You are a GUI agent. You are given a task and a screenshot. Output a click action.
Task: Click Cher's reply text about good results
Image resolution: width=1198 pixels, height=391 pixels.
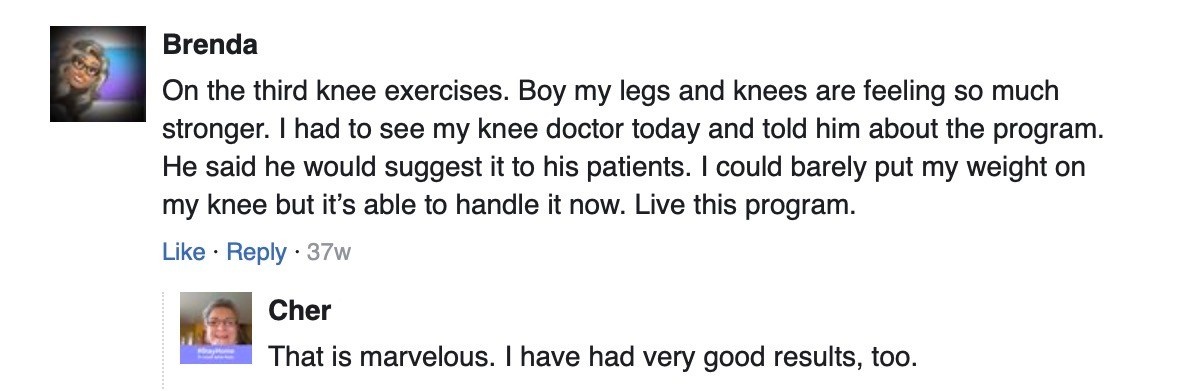point(592,356)
